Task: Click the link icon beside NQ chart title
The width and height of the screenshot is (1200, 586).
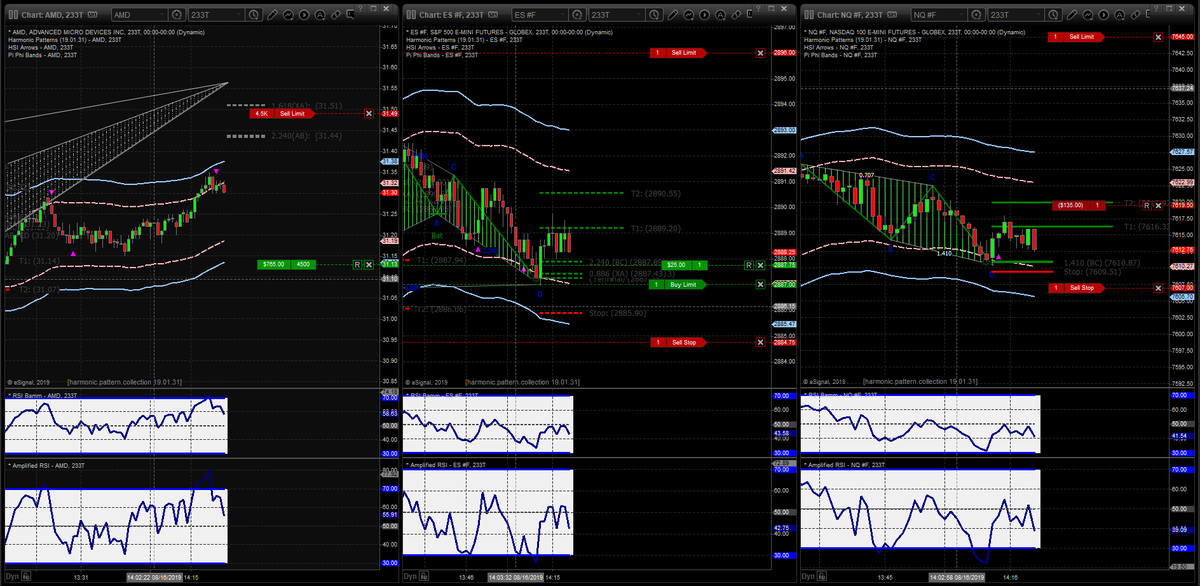Action: [x=891, y=15]
